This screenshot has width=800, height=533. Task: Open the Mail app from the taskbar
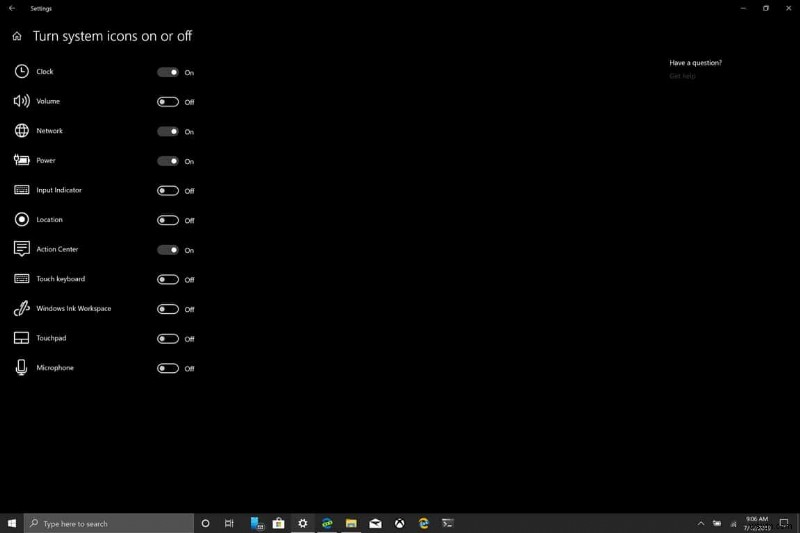(x=376, y=523)
